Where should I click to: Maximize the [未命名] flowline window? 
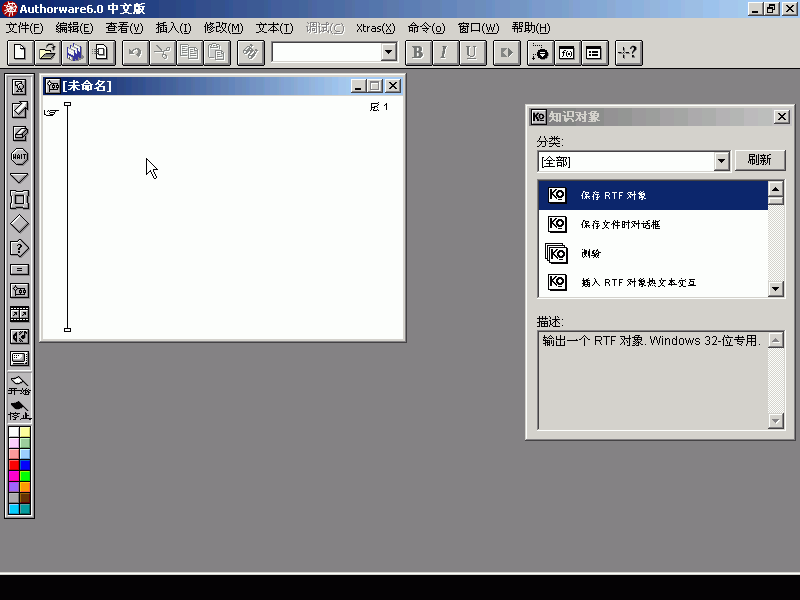375,86
